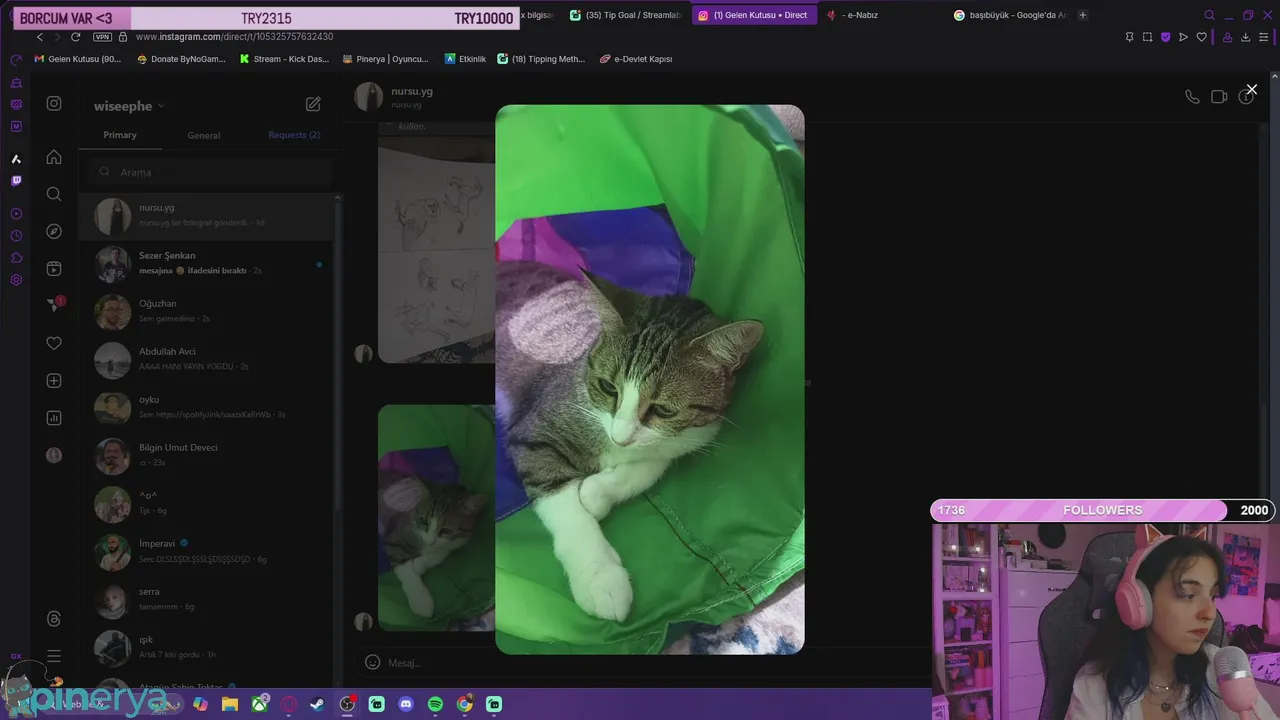Open Gelen Kutusu Gmail bookmark
1280x720 pixels.
(x=77, y=59)
